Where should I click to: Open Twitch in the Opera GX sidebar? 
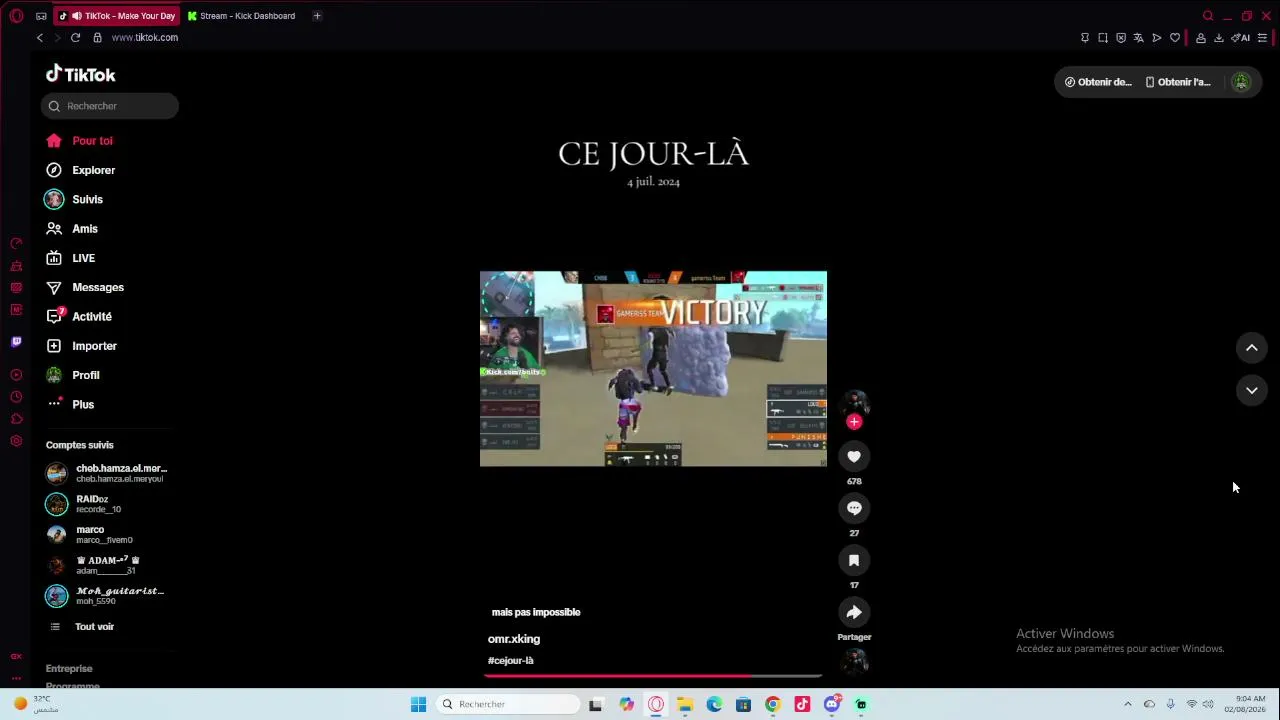click(x=16, y=342)
